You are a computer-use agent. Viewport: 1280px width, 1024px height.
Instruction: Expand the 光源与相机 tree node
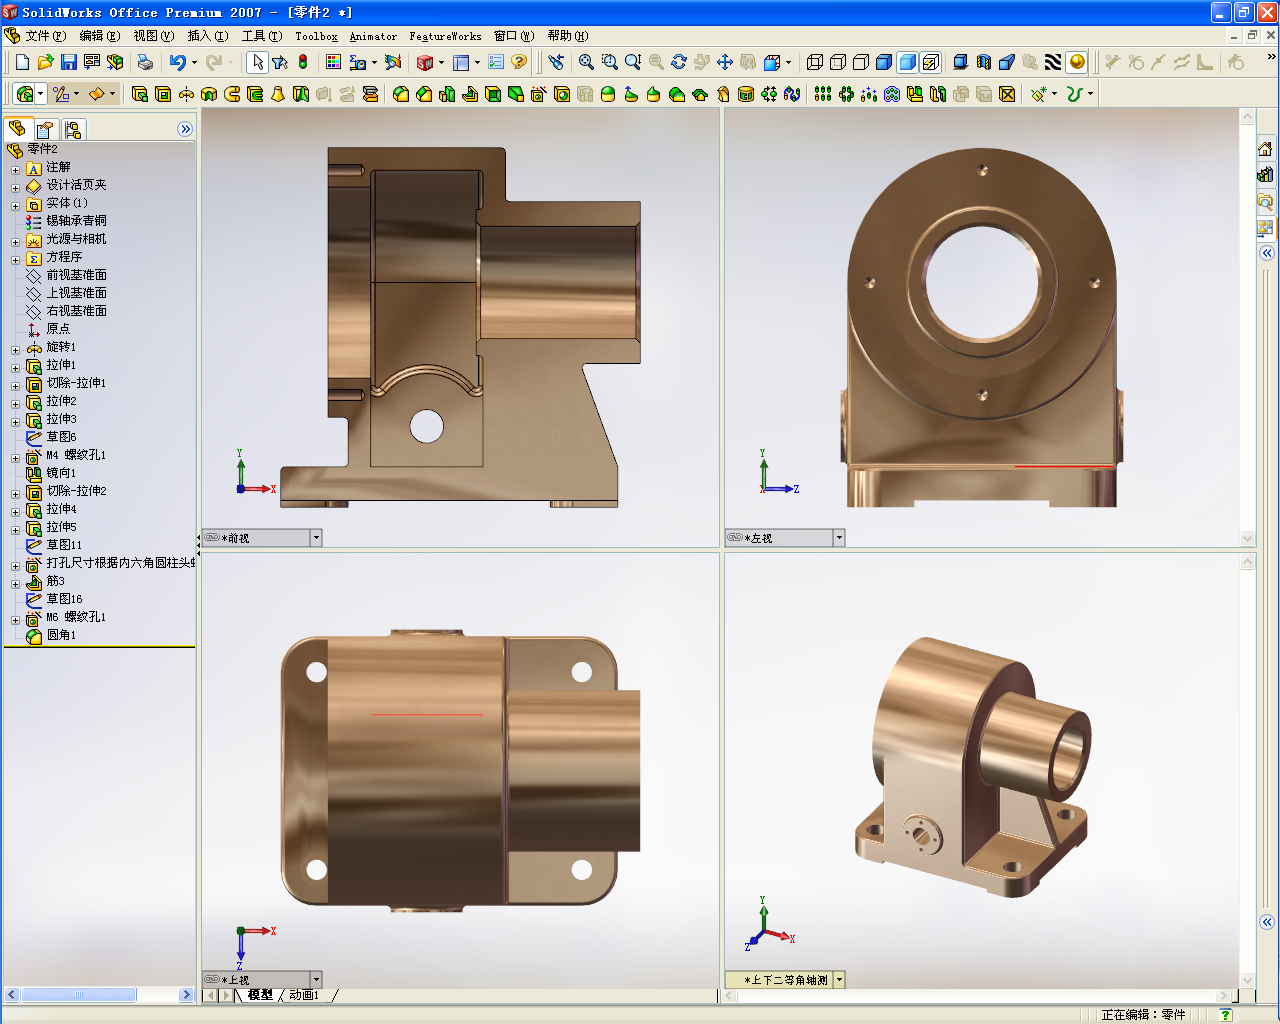[15, 241]
